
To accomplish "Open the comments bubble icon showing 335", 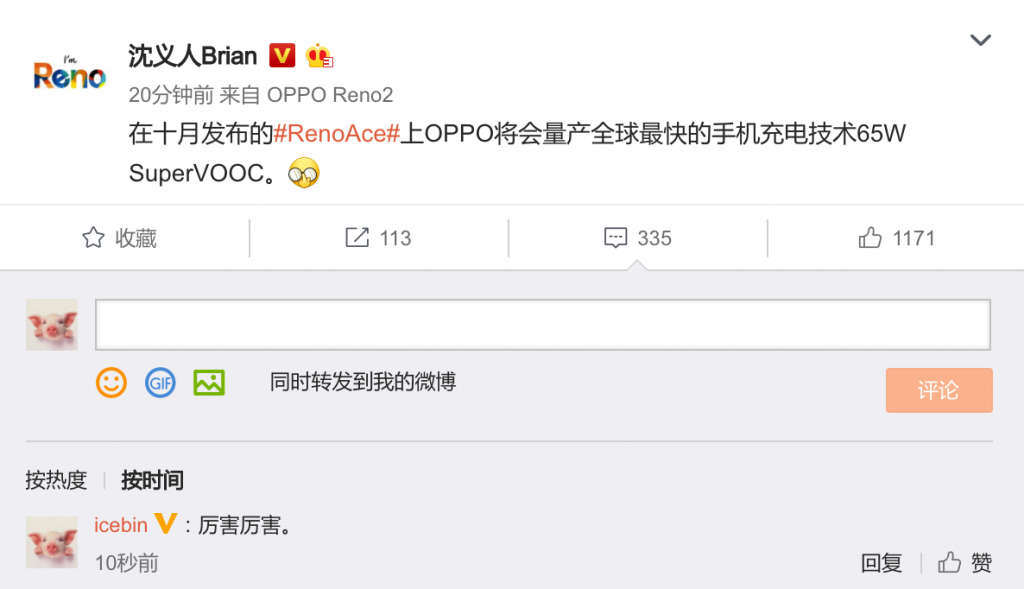I will (637, 238).
